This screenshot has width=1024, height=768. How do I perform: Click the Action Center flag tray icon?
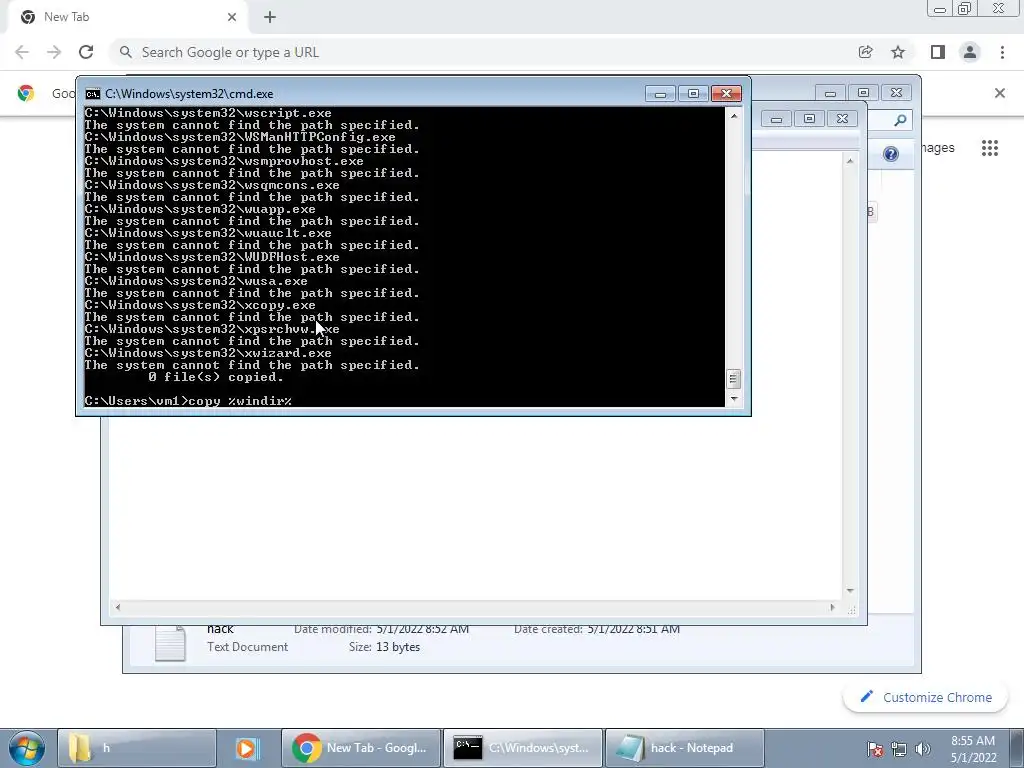tap(875, 749)
